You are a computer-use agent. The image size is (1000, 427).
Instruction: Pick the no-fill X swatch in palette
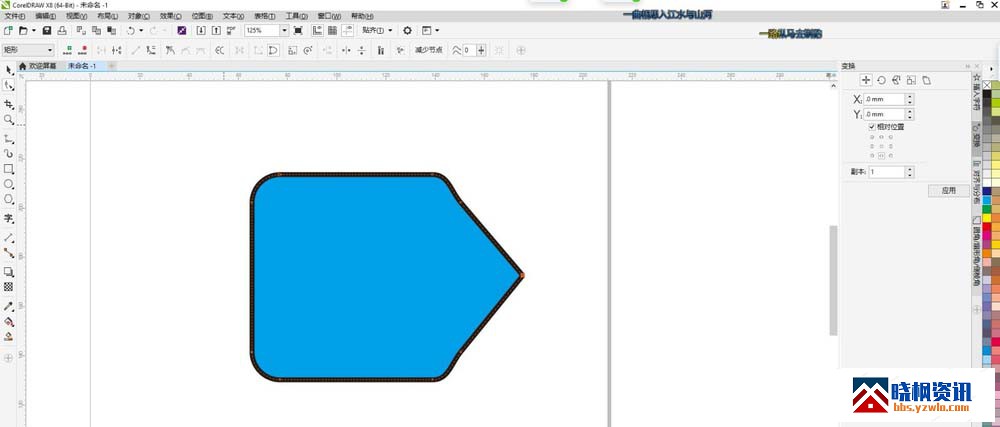click(x=987, y=85)
